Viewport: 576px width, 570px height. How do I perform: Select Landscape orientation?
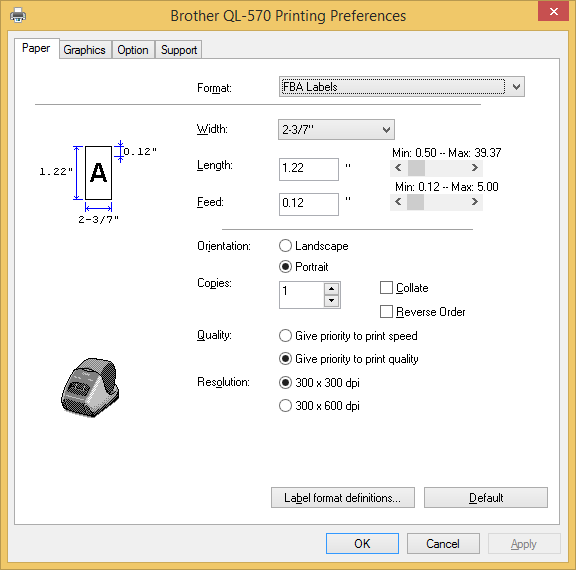point(313,246)
